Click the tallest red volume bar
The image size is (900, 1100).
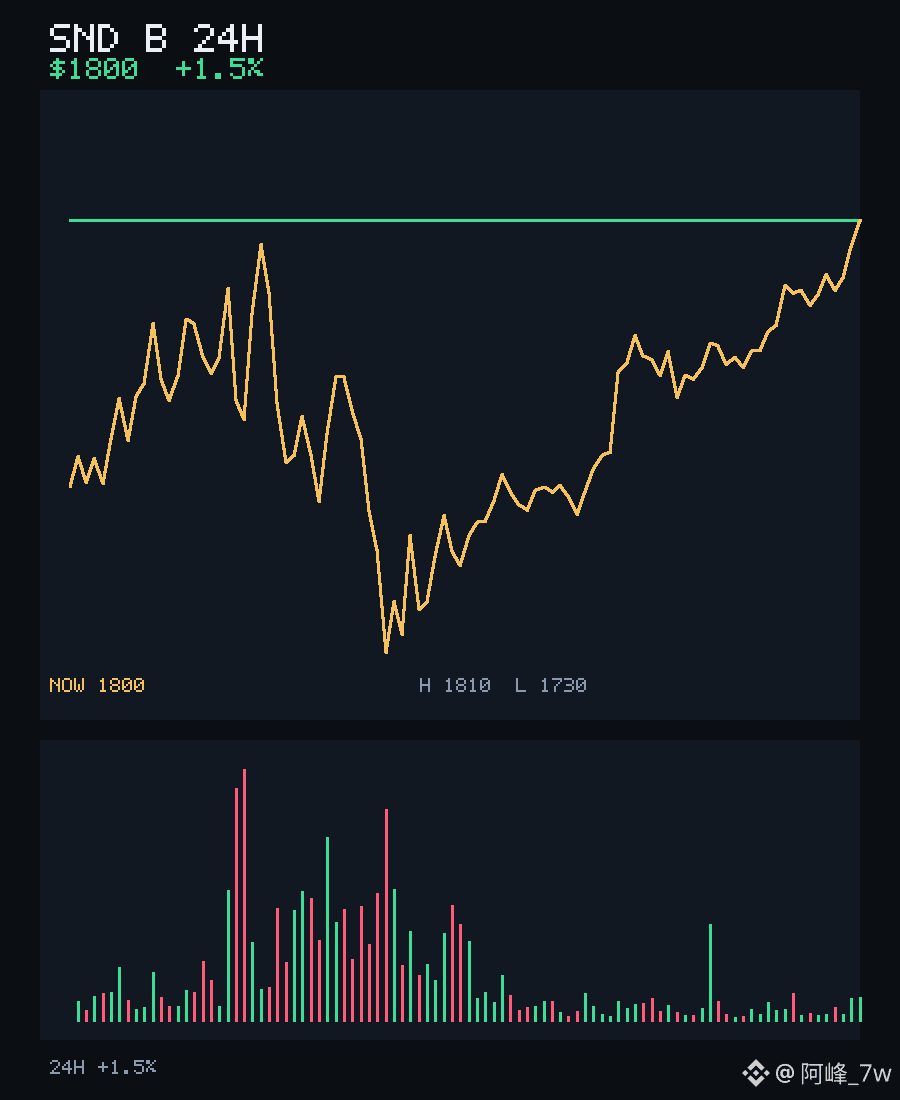tap(244, 895)
